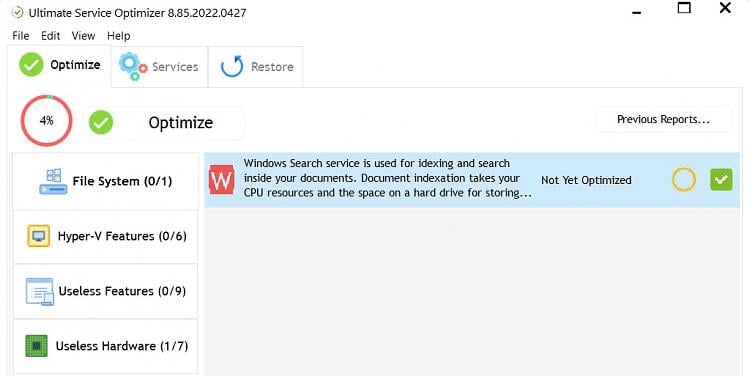The width and height of the screenshot is (750, 376).
Task: Click the yellow circle status indicator
Action: 684,180
